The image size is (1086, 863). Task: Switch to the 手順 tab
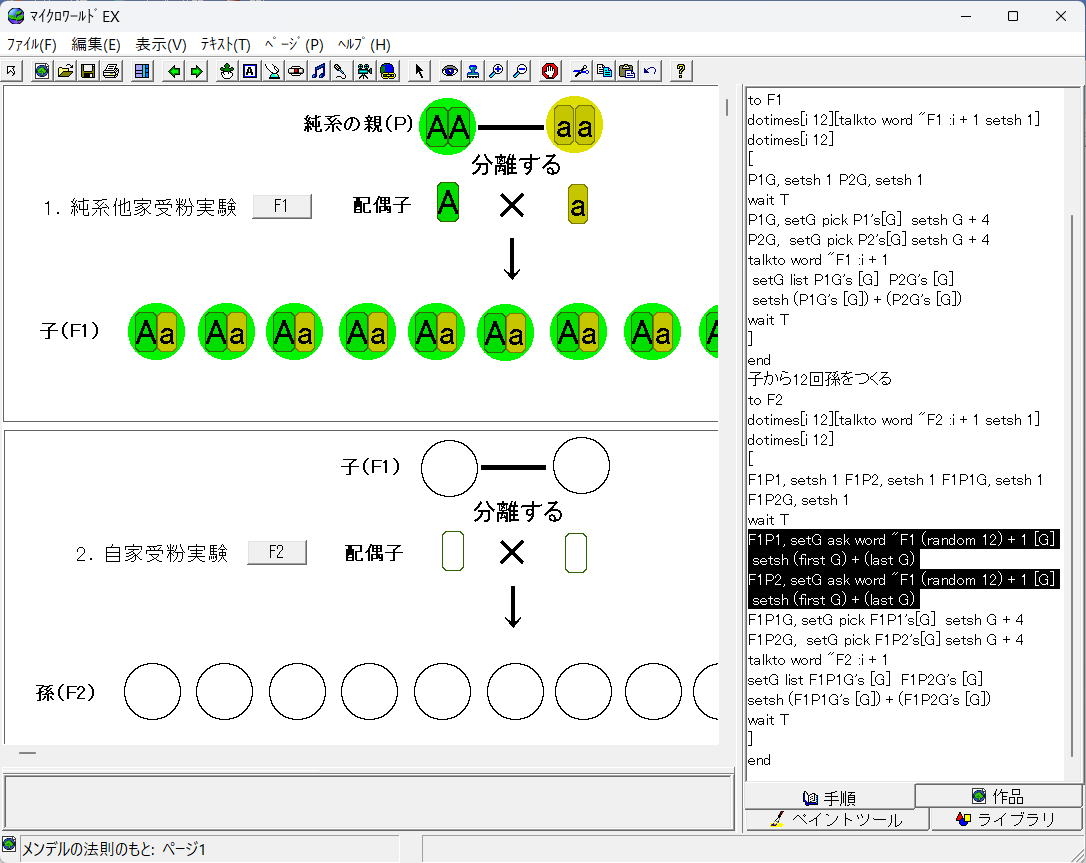coord(830,798)
